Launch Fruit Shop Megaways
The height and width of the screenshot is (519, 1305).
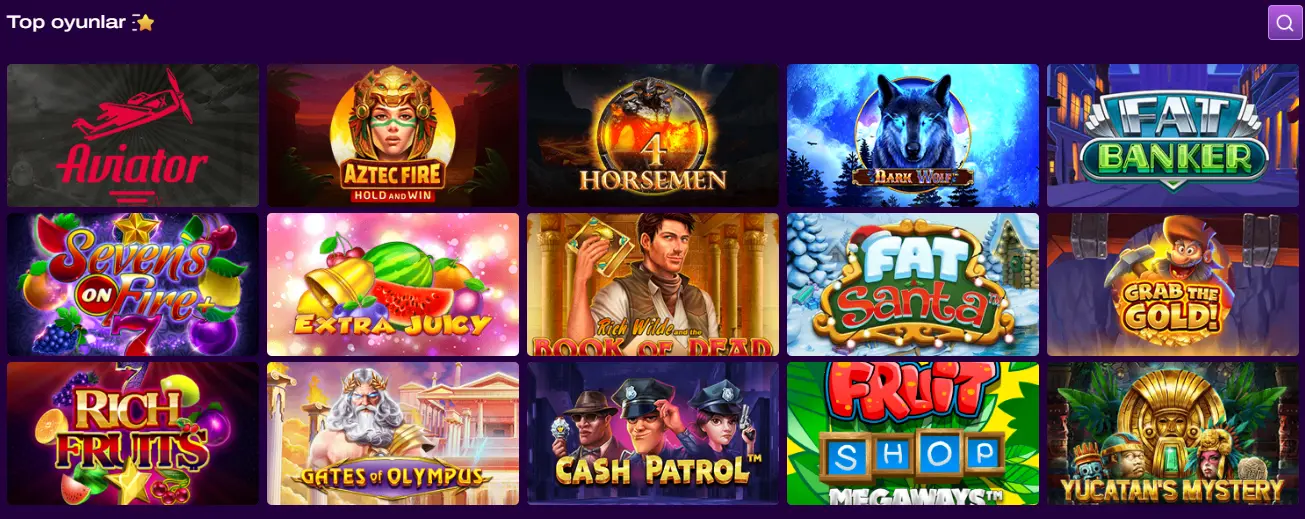[913, 433]
